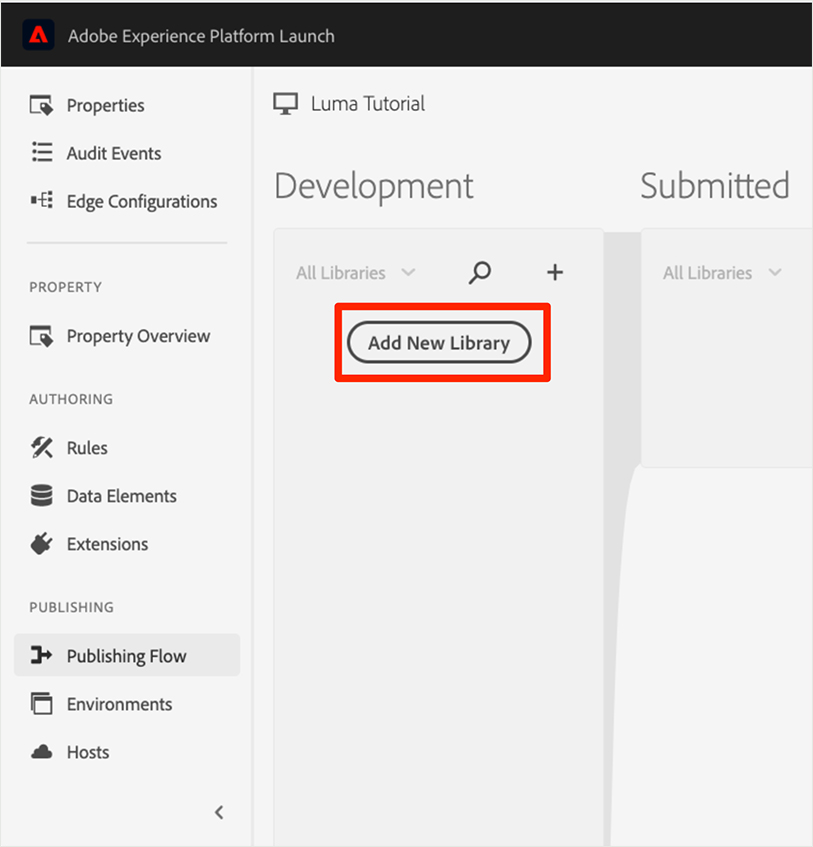
Task: Click the Adobe logo icon
Action: point(38,35)
